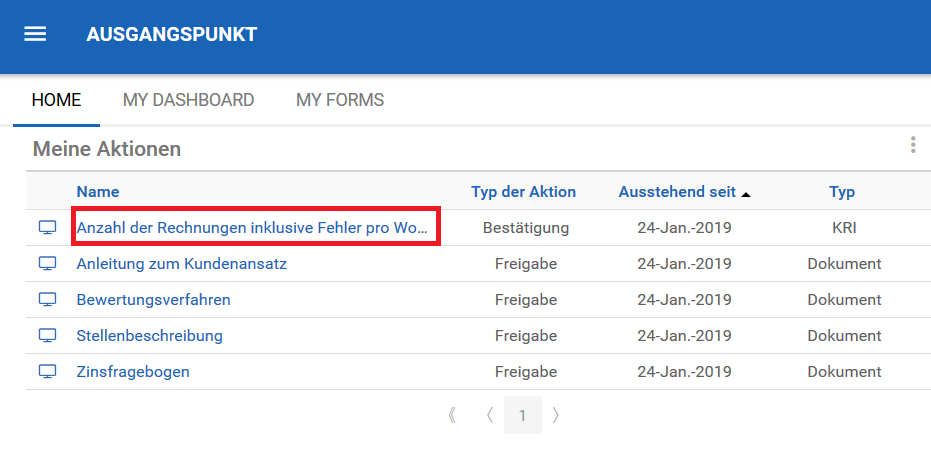This screenshot has height=450, width=931.
Task: Go to the previous page arrow
Action: (x=490, y=415)
